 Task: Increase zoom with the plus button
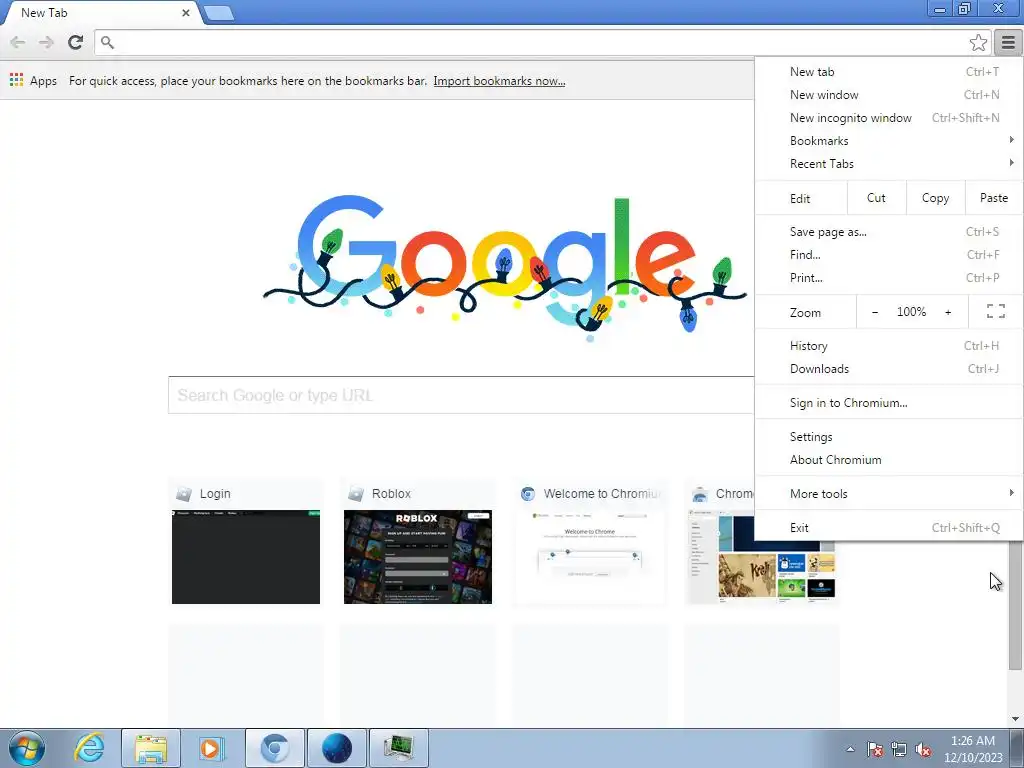(948, 312)
